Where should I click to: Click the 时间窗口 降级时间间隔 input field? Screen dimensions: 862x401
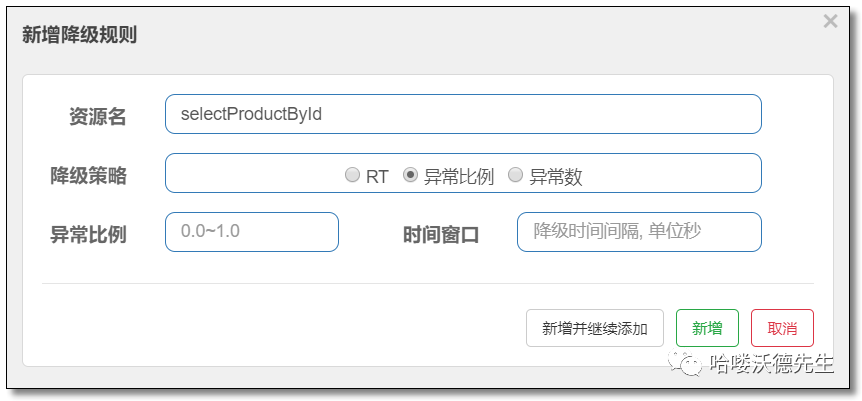pyautogui.click(x=639, y=232)
